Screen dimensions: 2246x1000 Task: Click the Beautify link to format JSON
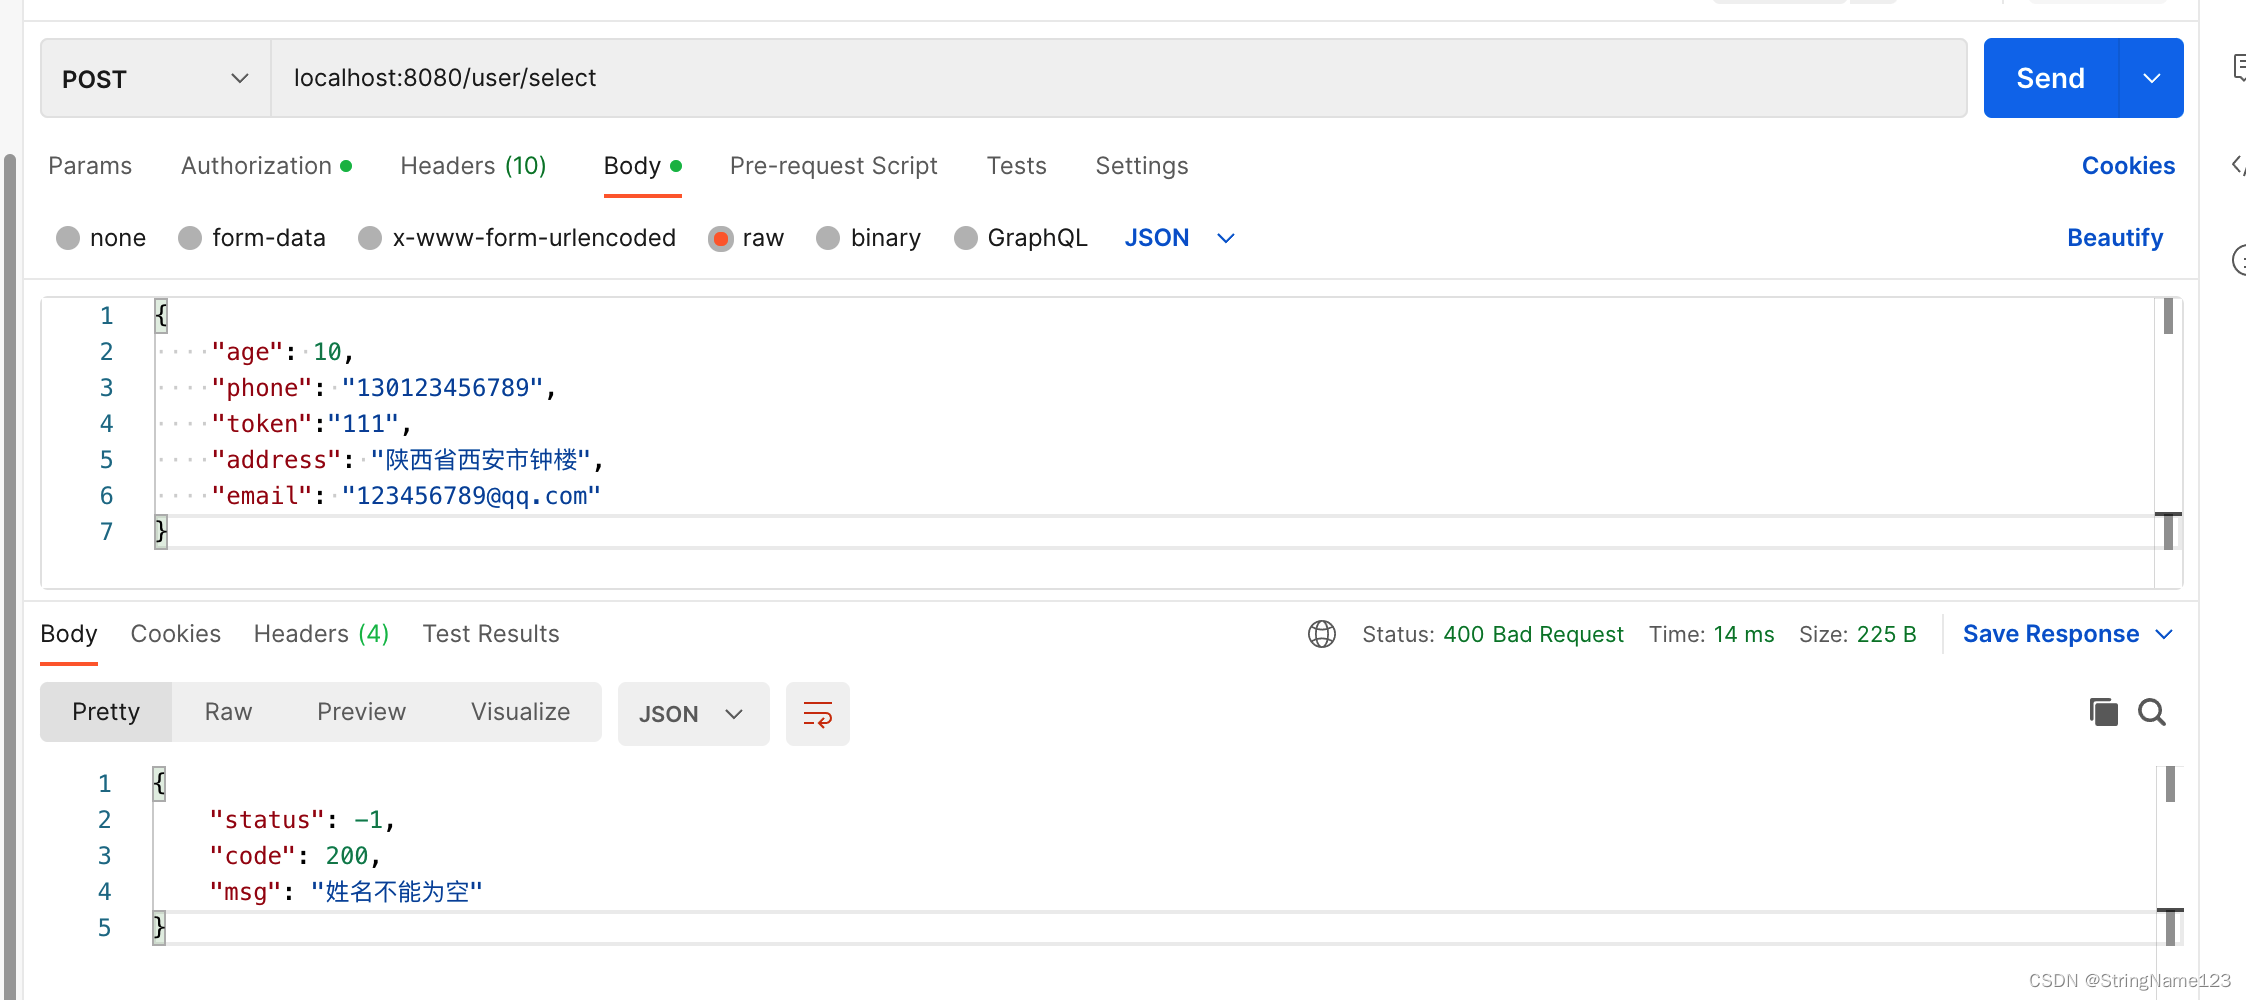[x=2114, y=238]
